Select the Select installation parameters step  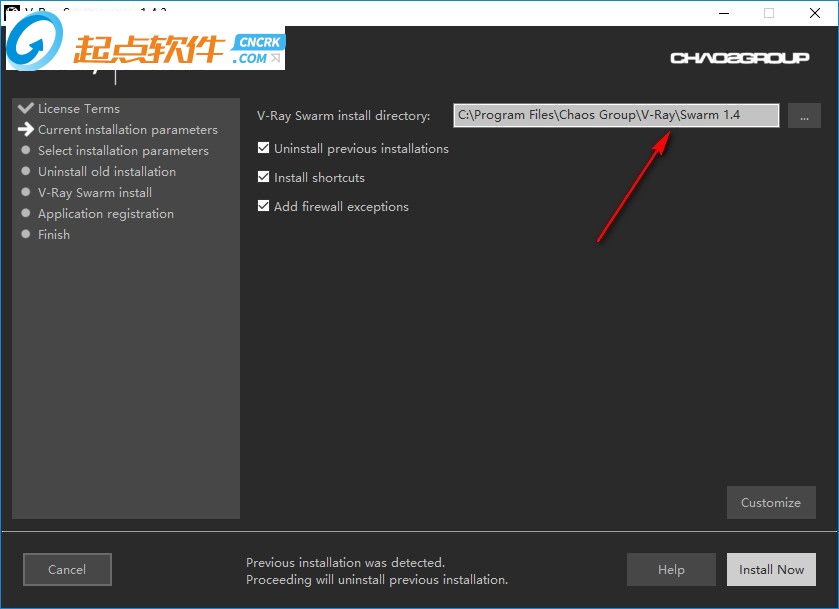123,150
